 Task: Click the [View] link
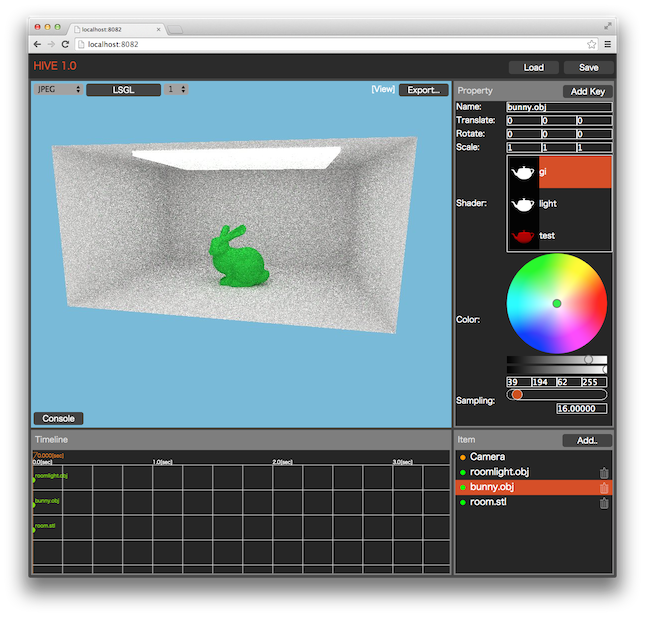(383, 89)
